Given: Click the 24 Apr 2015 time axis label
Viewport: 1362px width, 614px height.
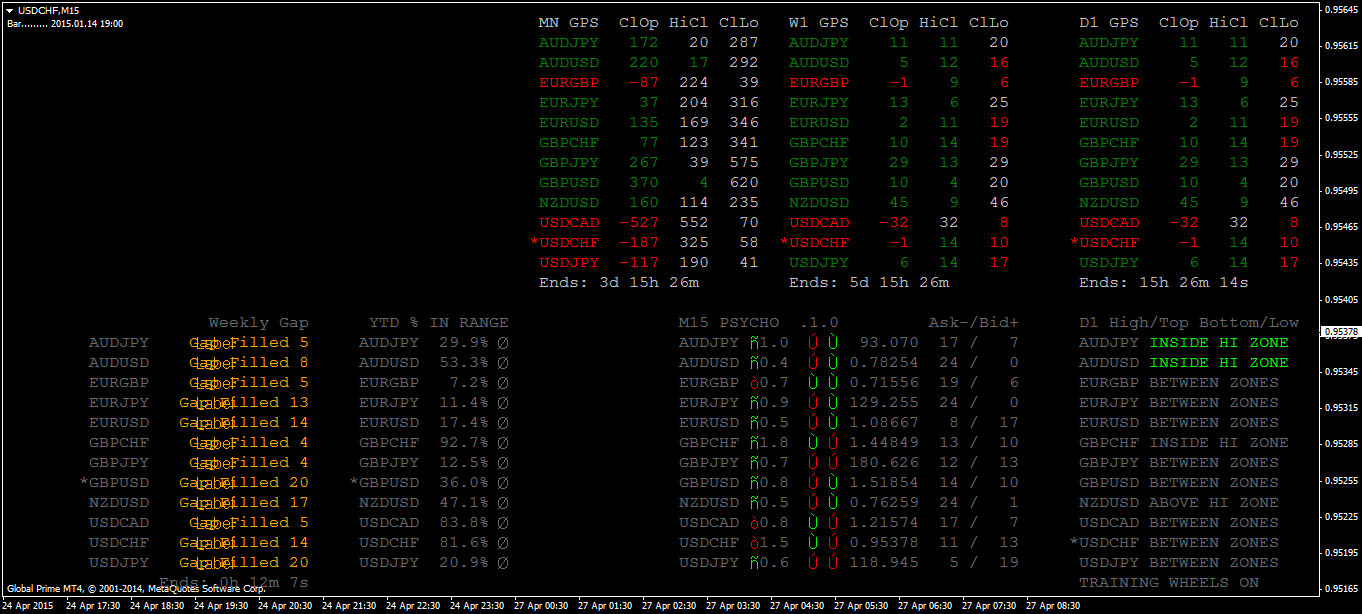Looking at the screenshot, I should pos(27,606).
